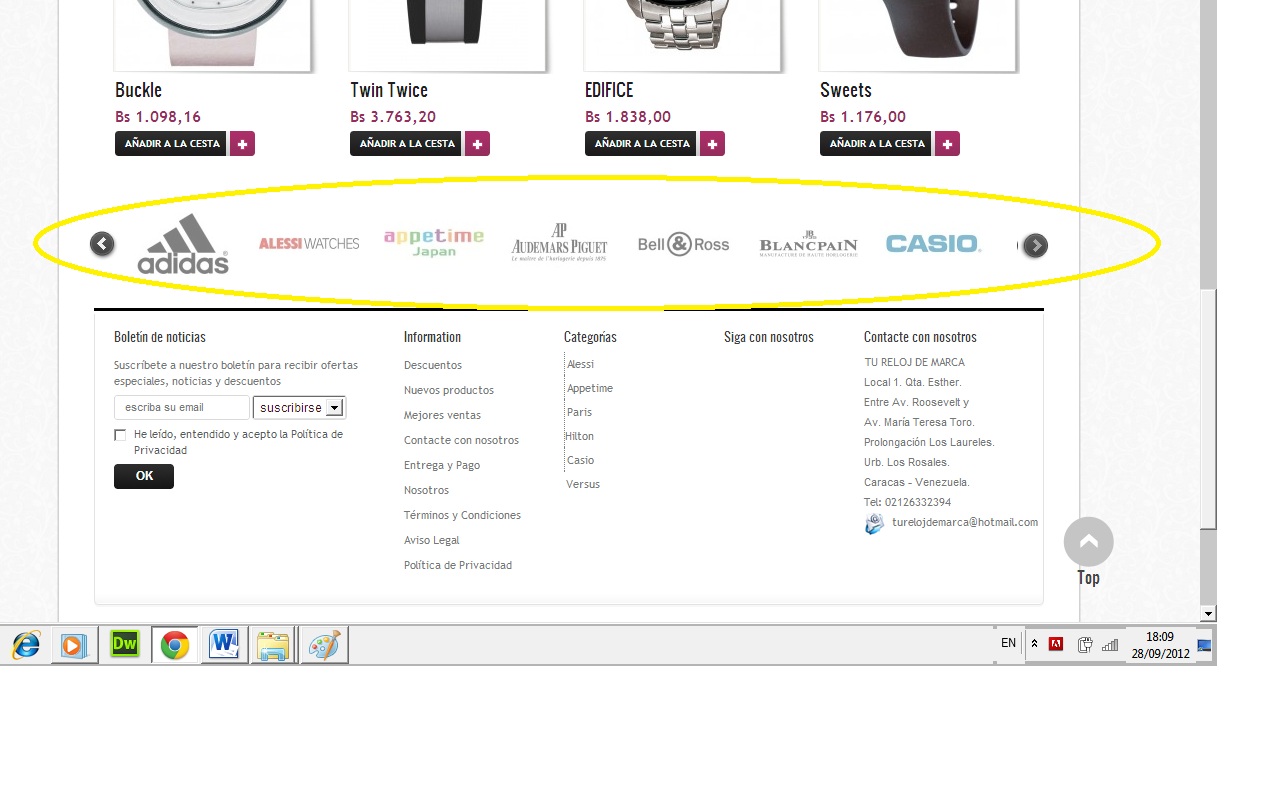This screenshot has width=1280, height=800.
Task: Open the Adidas brand logo
Action: 183,244
